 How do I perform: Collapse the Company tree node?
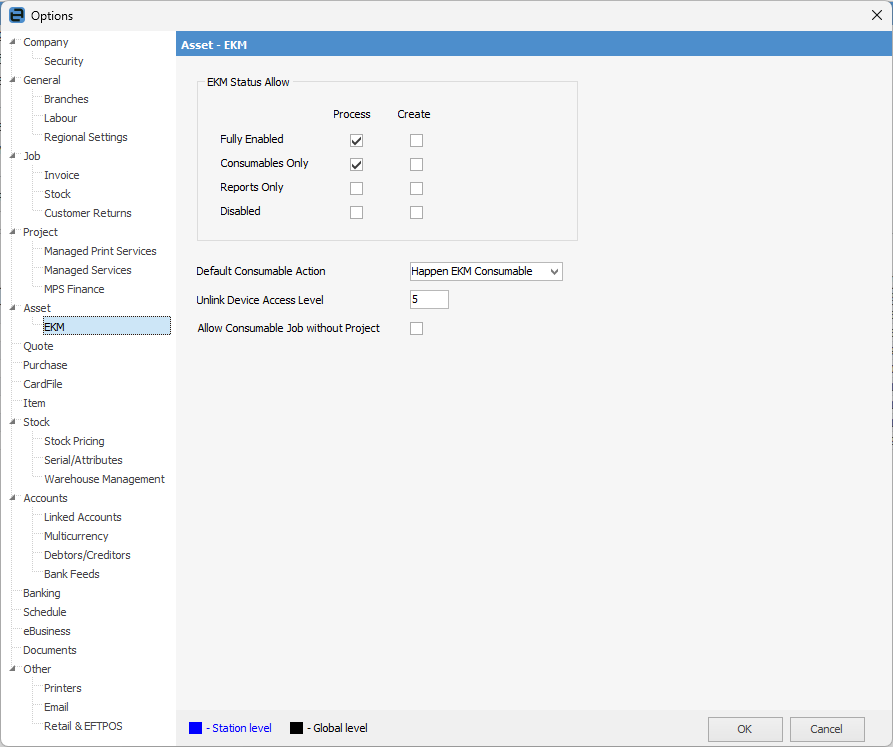(13, 42)
